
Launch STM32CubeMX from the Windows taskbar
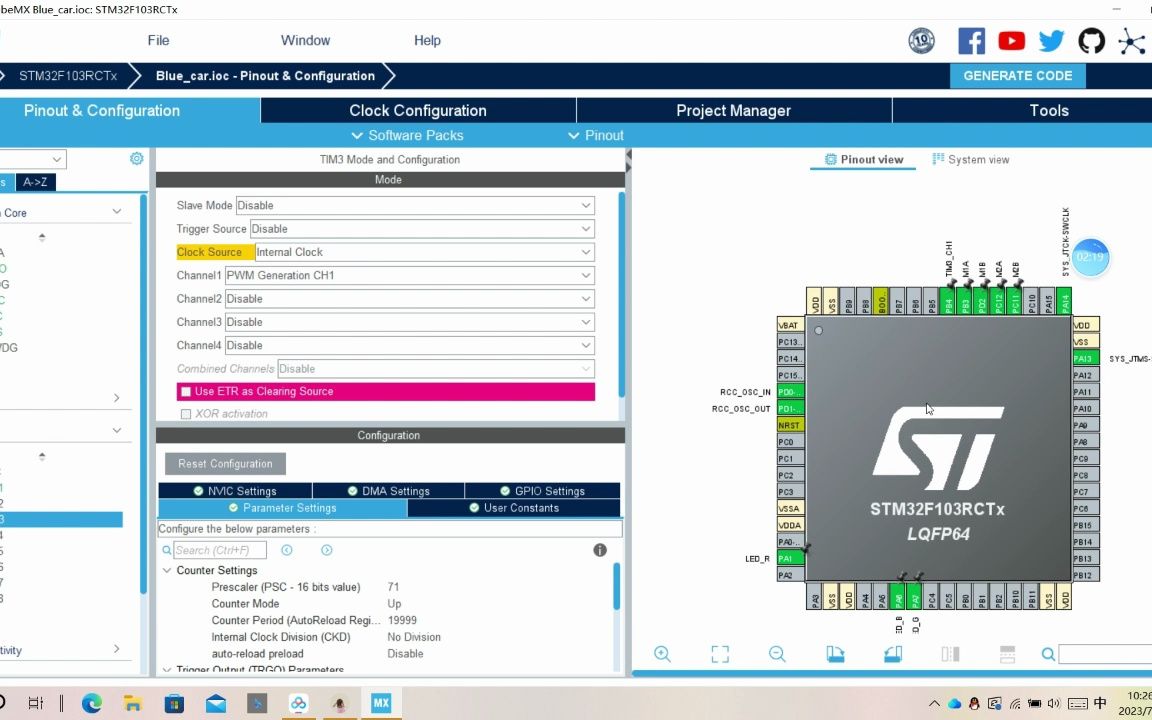point(380,703)
